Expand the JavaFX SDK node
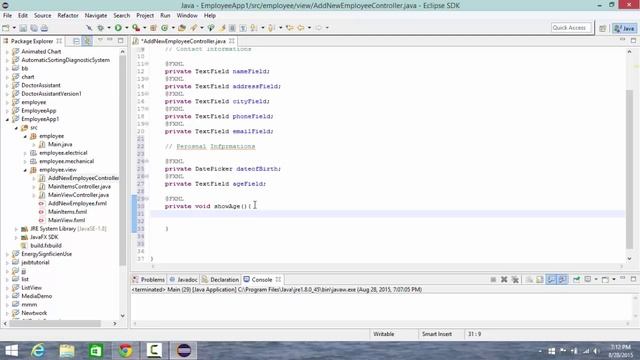Image resolution: width=640 pixels, height=360 pixels. pyautogui.click(x=16, y=237)
